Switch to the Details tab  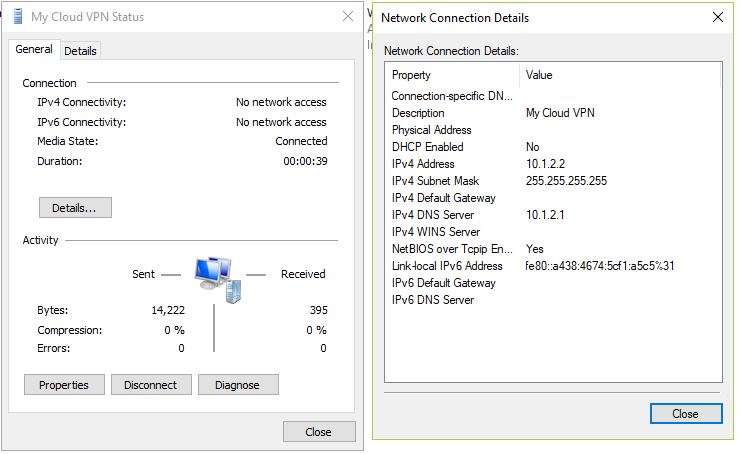click(80, 51)
